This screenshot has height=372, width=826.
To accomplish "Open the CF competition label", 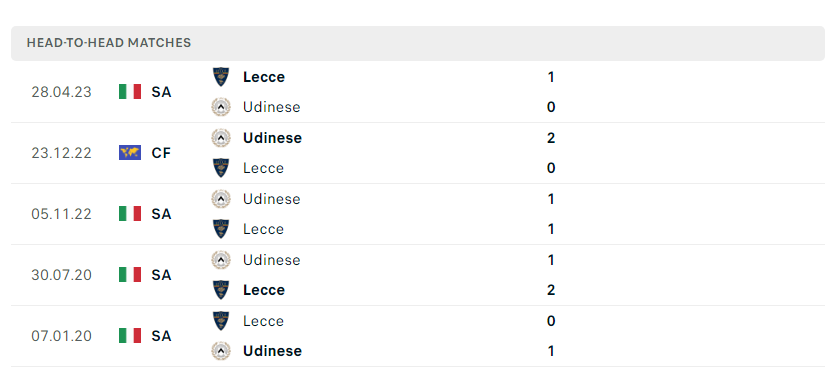I will pos(161,153).
